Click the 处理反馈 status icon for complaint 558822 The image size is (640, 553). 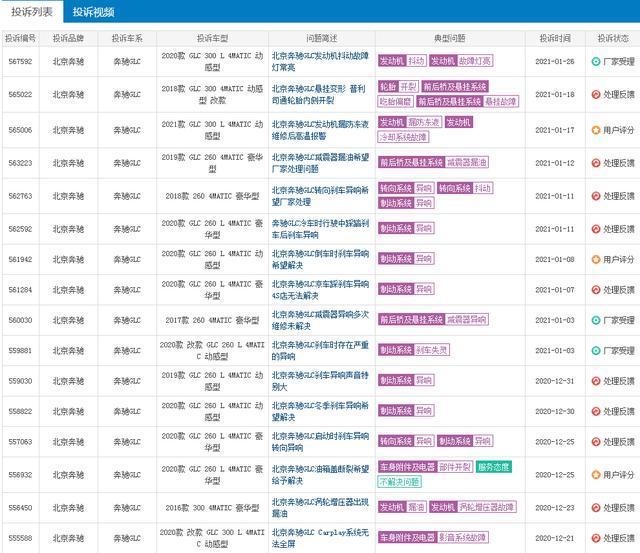596,412
